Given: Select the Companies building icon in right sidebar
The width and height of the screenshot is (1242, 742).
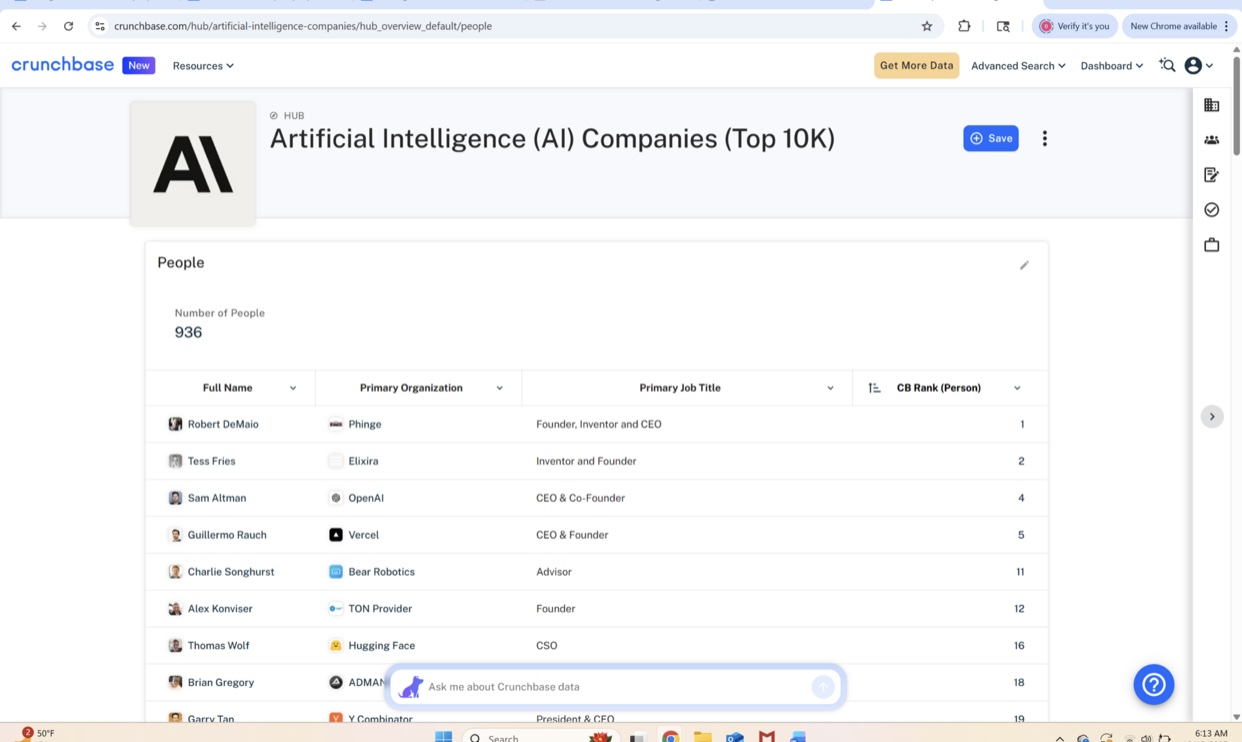Looking at the screenshot, I should pos(1211,104).
